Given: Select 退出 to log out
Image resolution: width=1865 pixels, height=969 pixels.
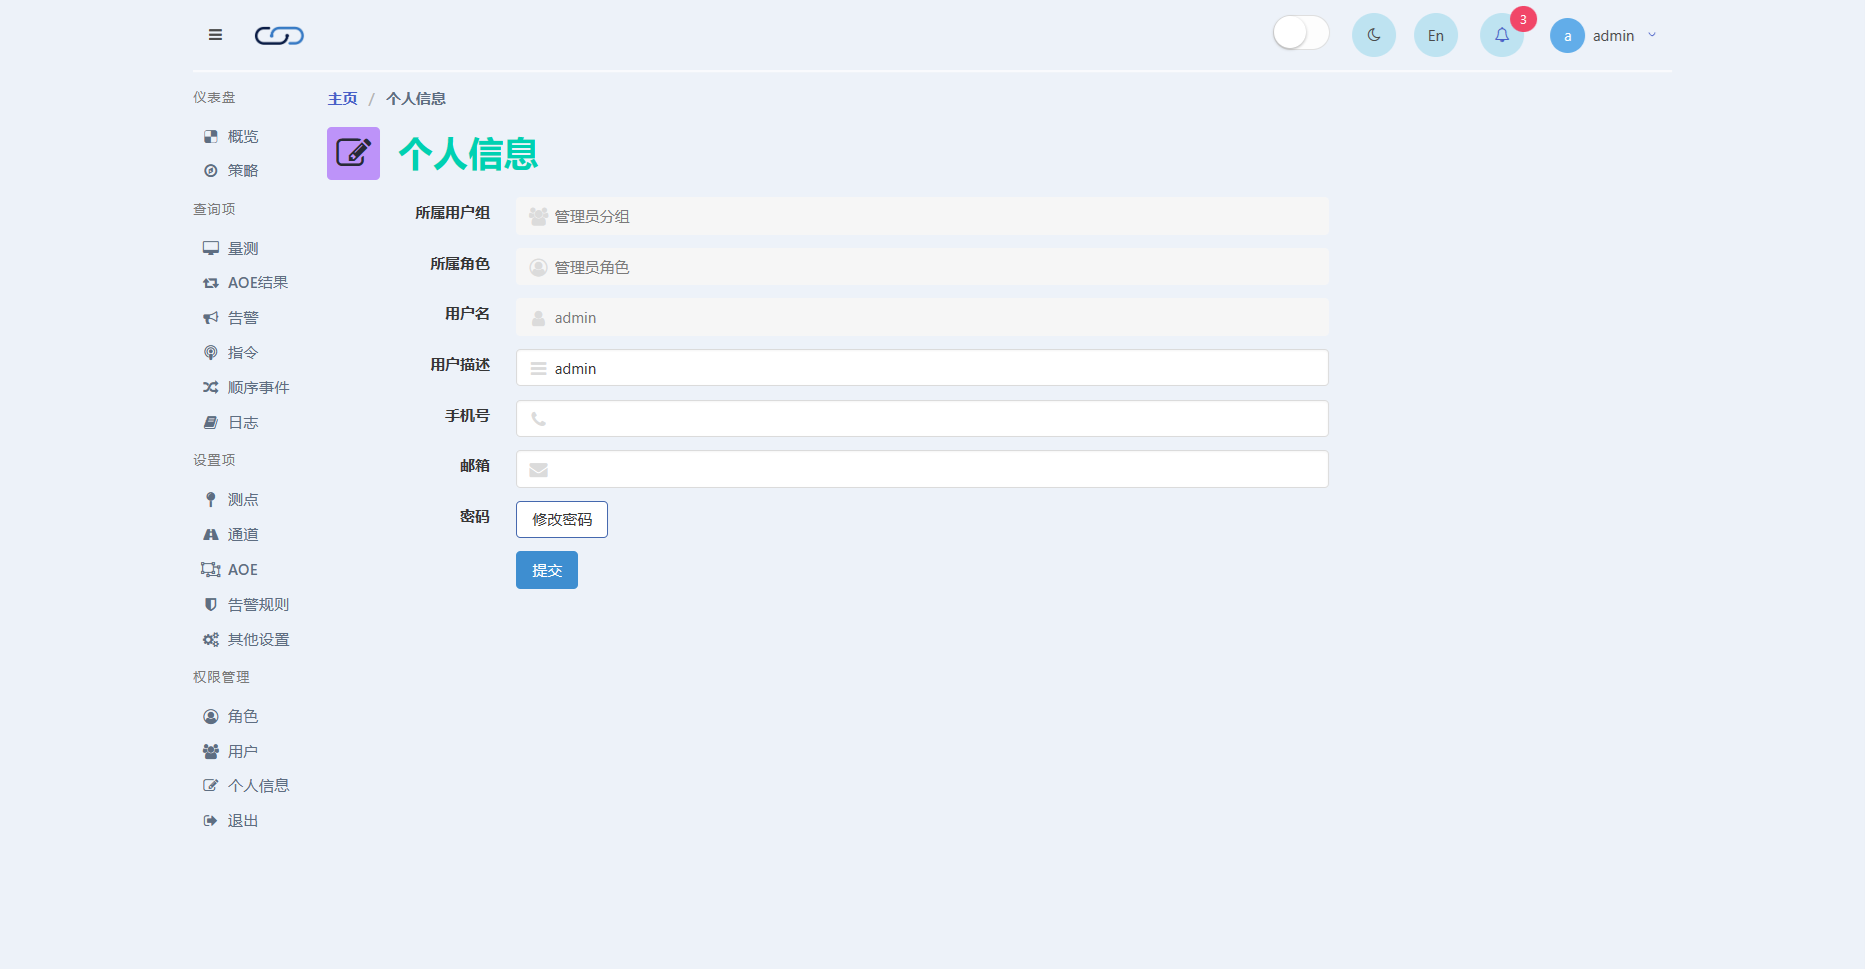Looking at the screenshot, I should 243,820.
